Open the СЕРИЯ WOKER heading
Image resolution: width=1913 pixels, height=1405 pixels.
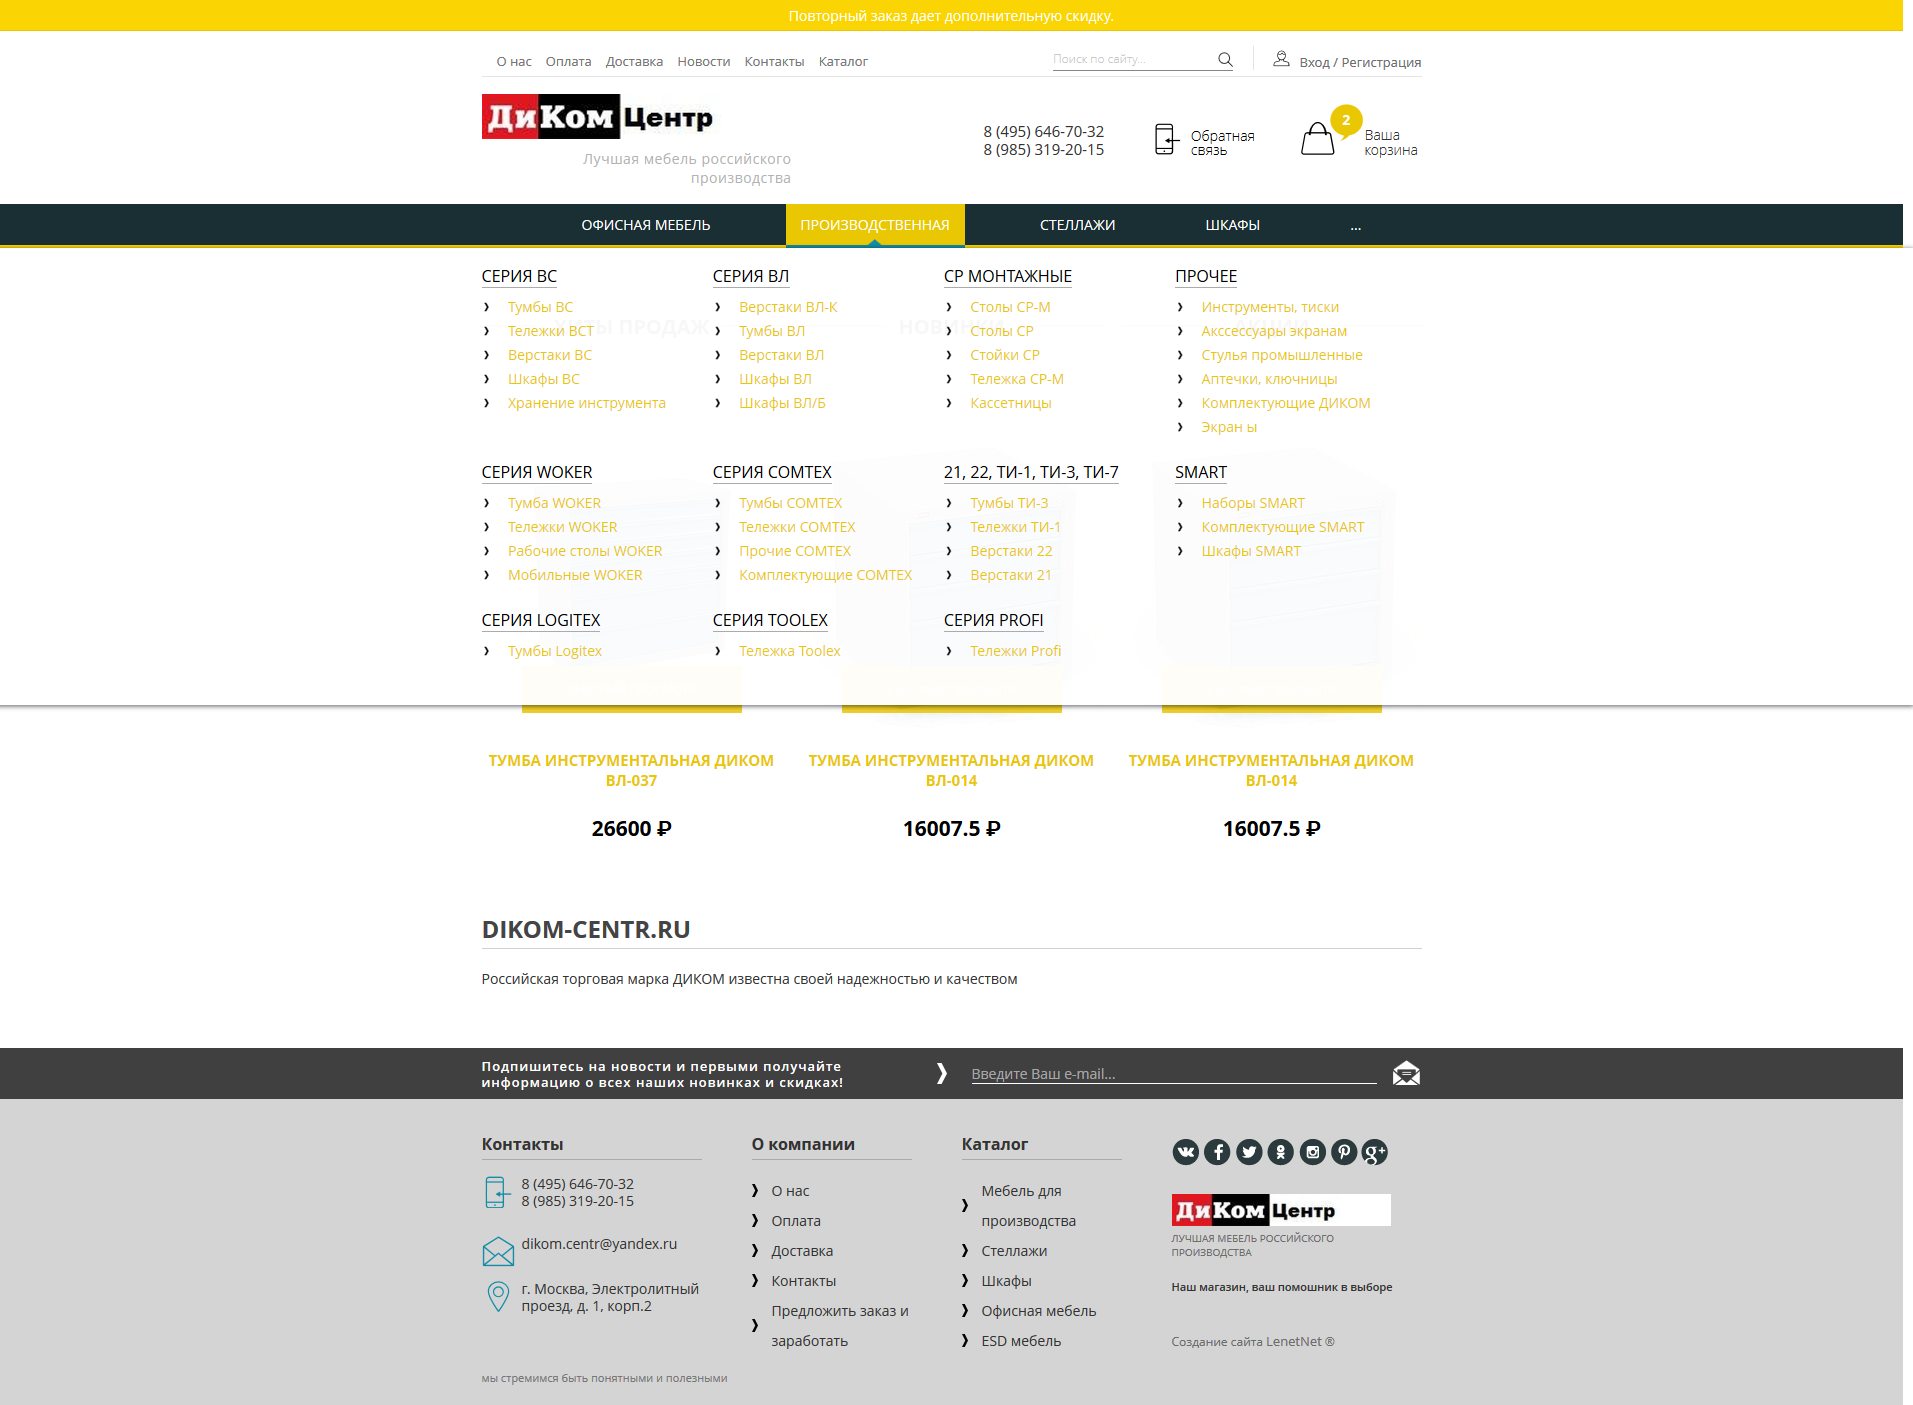click(537, 472)
